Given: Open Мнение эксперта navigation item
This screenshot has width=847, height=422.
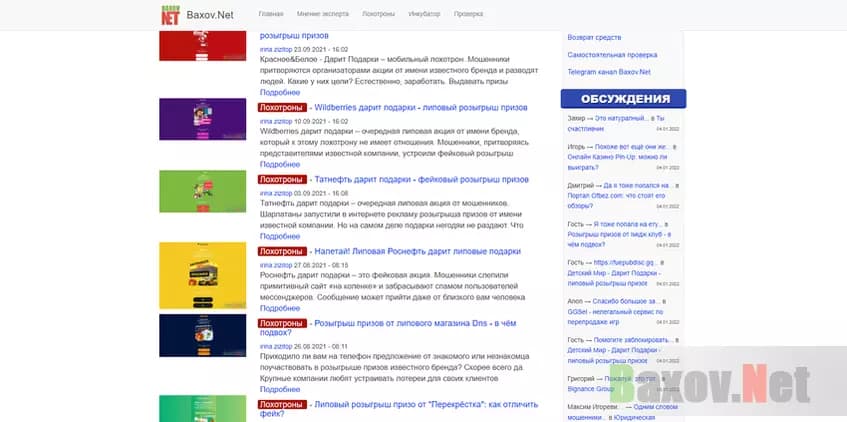Looking at the screenshot, I should [322, 14].
